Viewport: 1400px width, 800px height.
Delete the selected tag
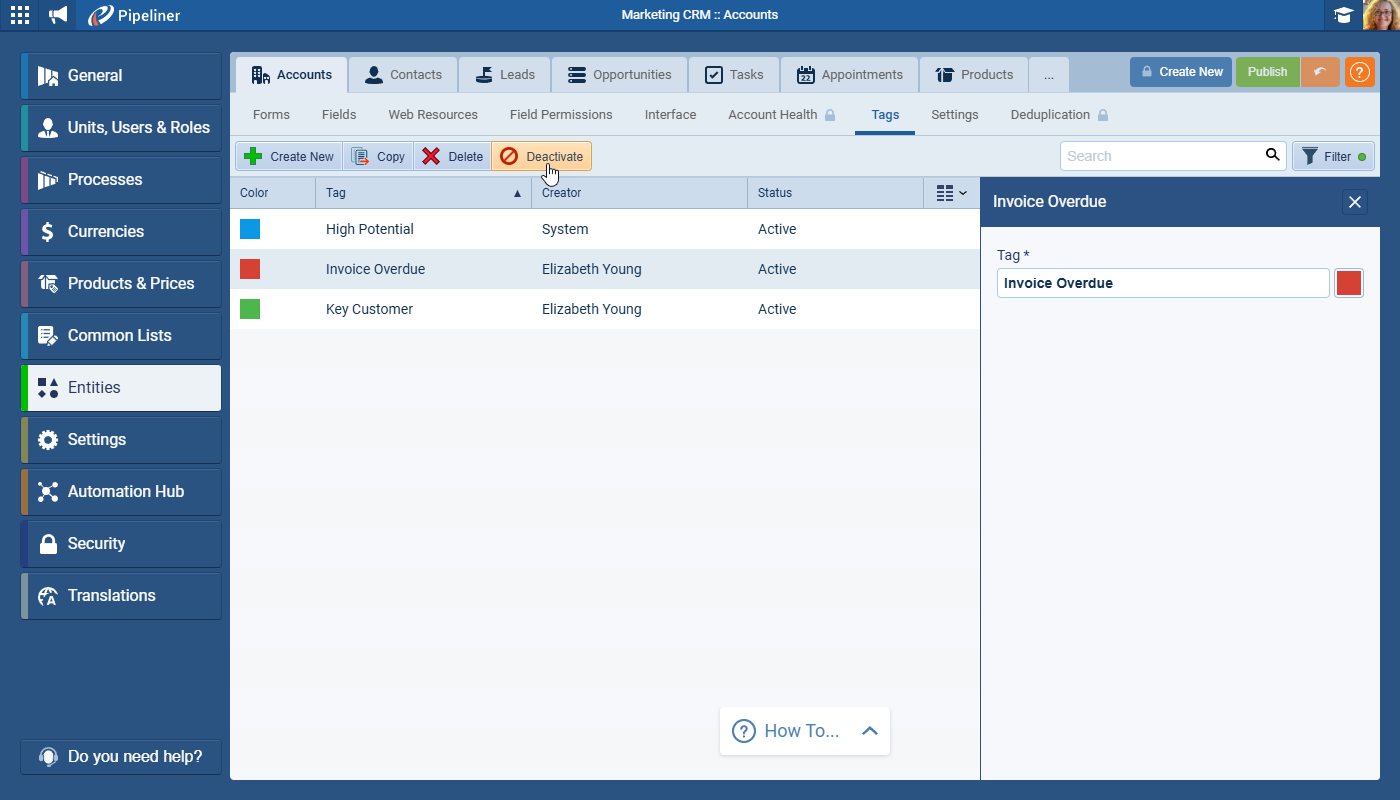(453, 156)
